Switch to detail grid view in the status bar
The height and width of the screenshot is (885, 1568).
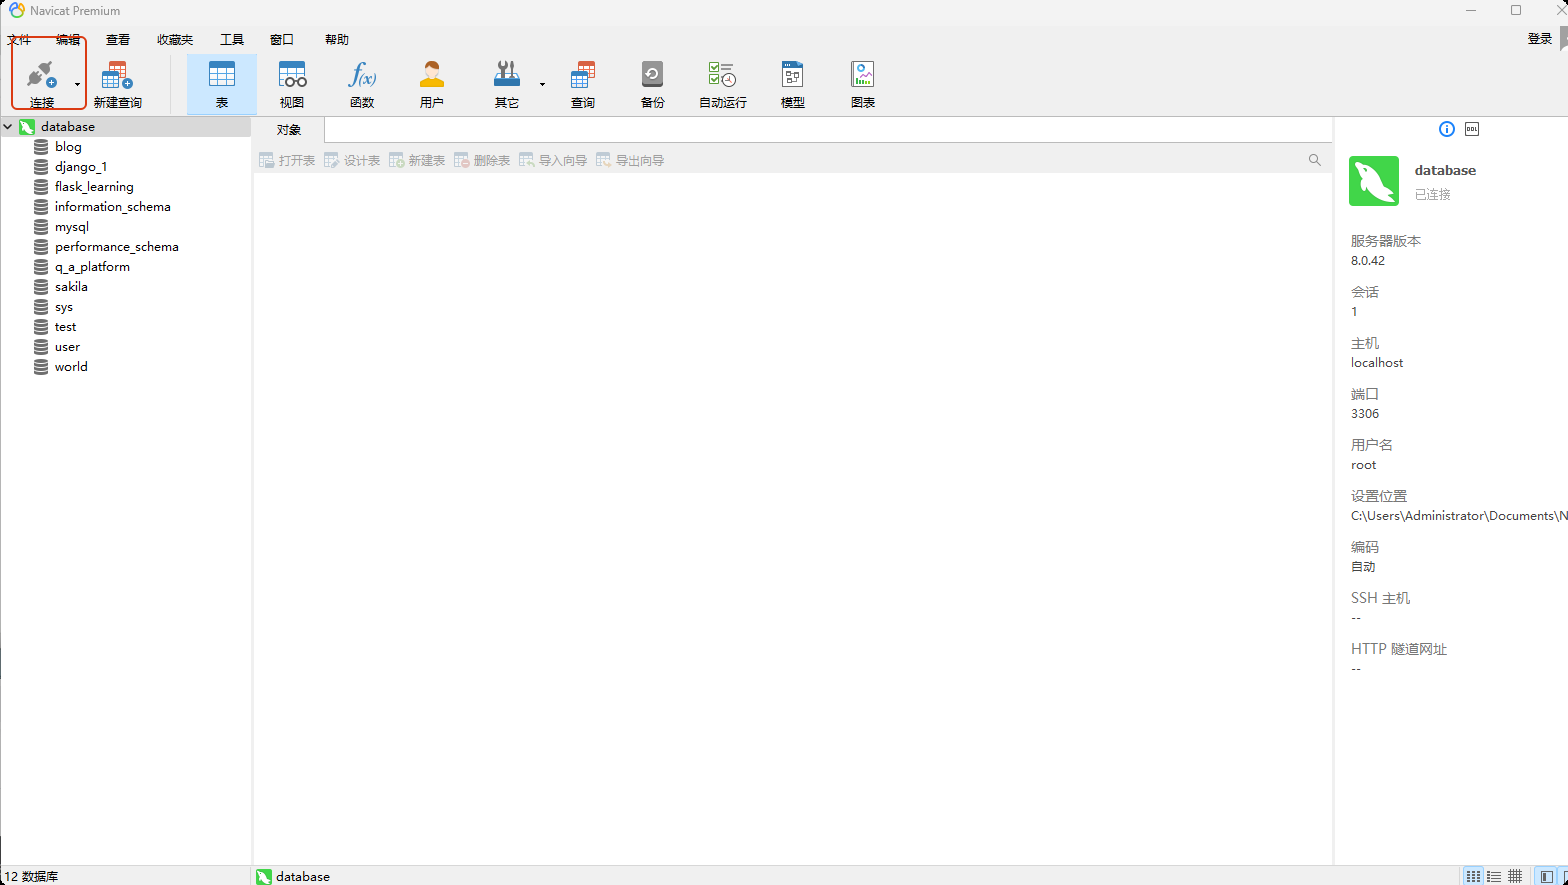tap(1515, 876)
